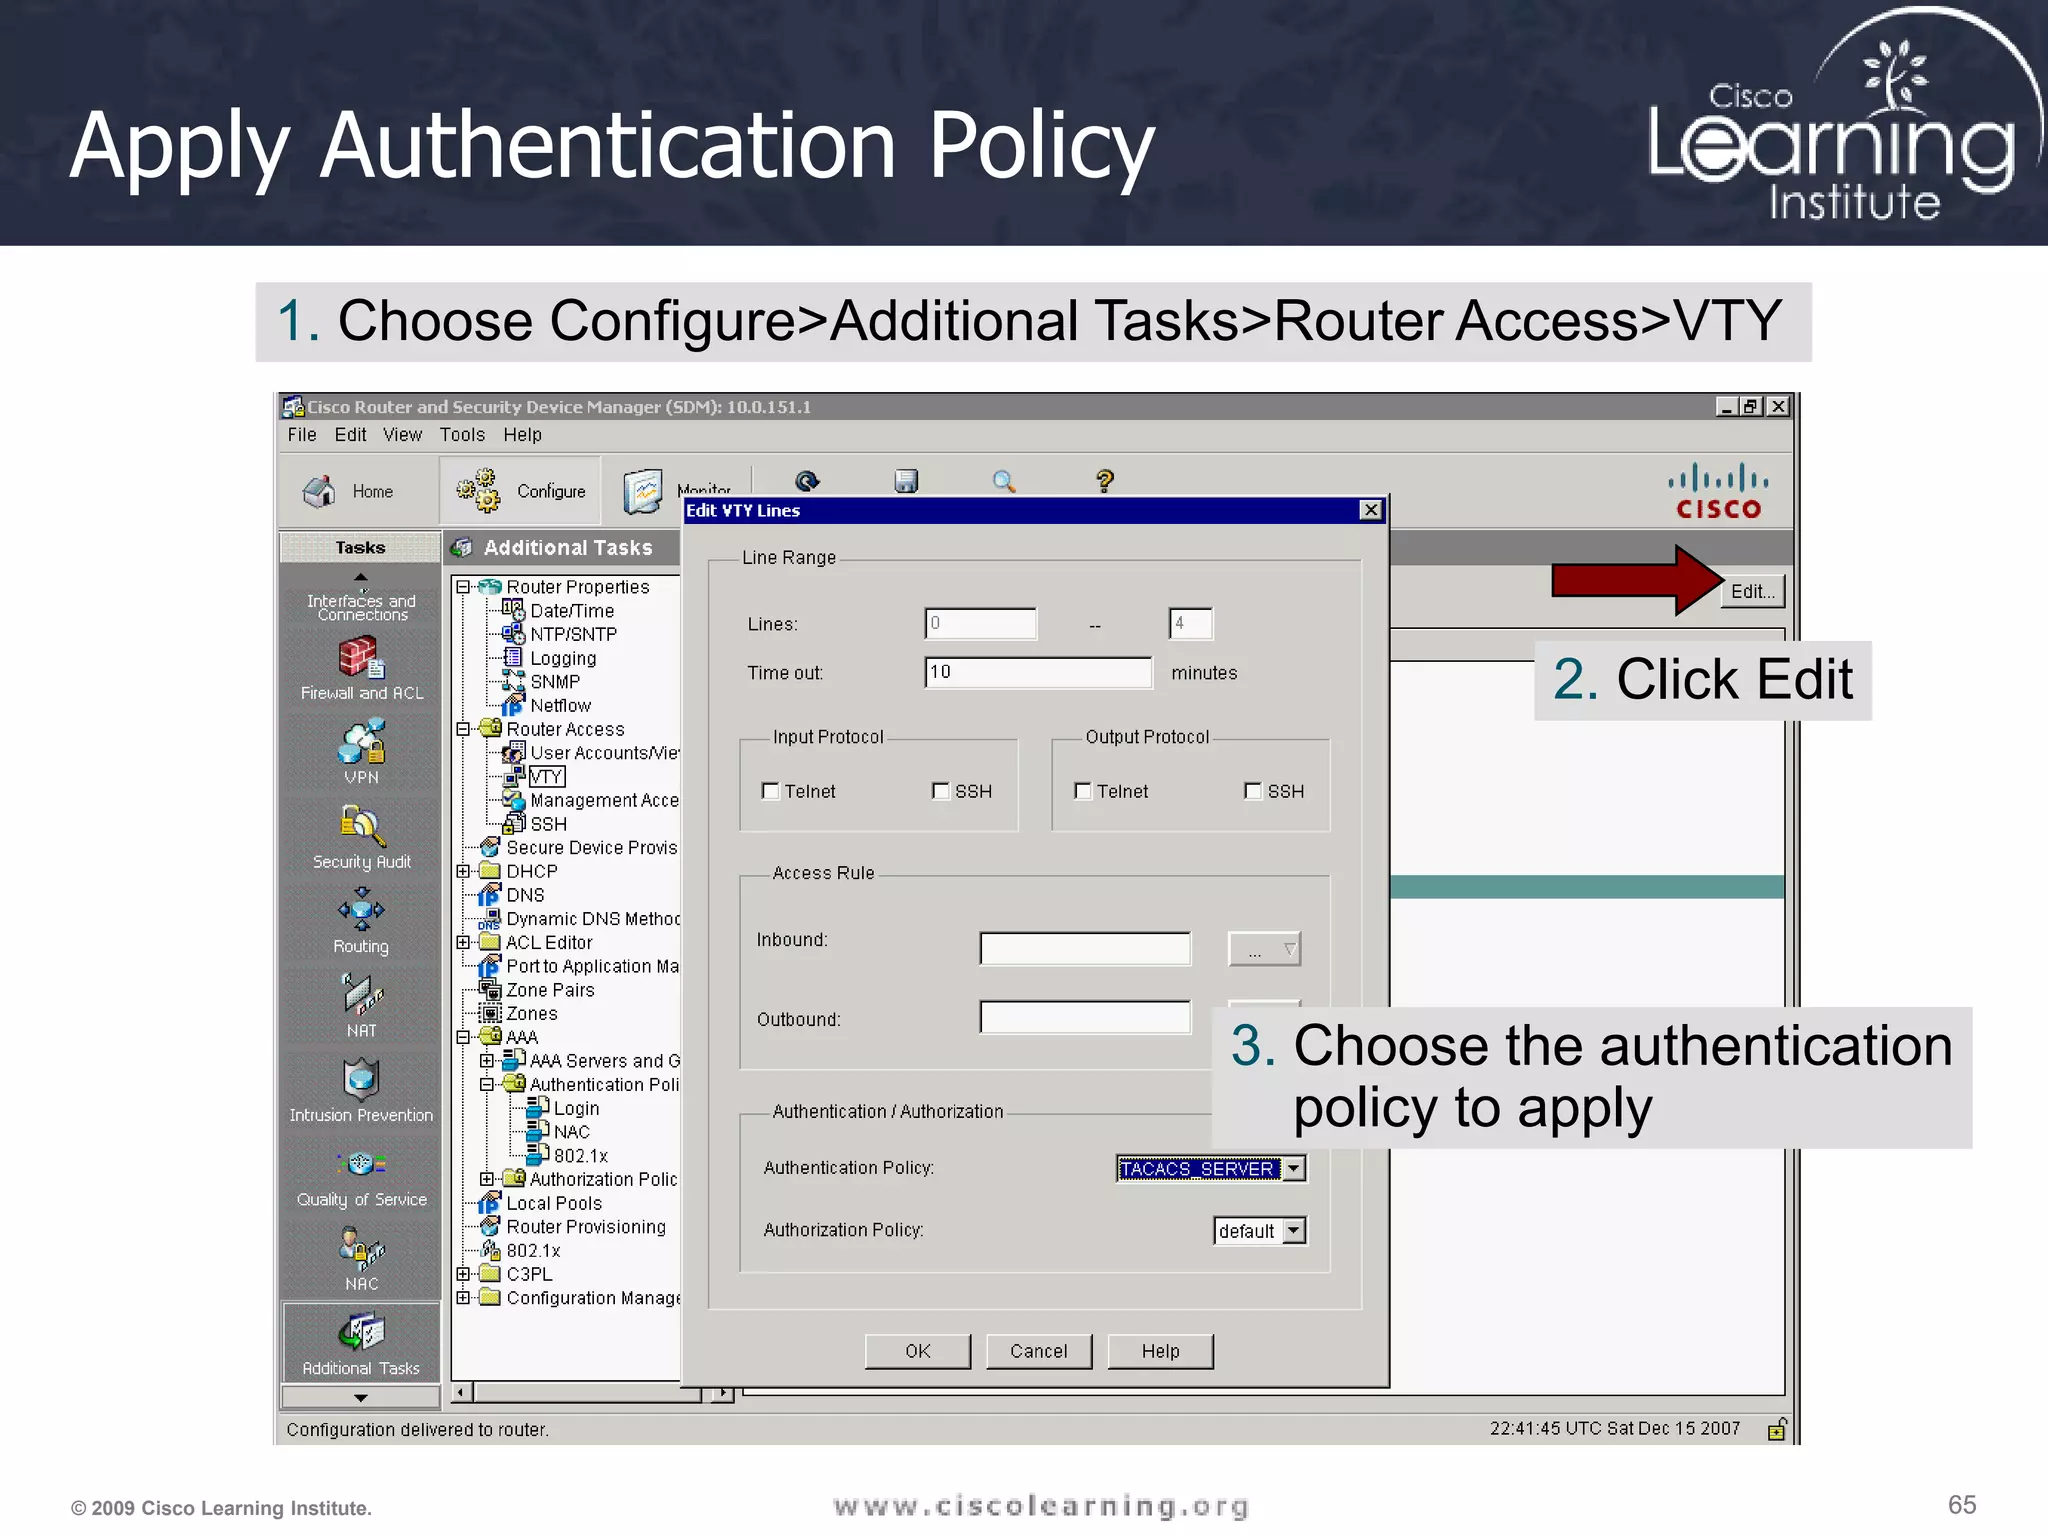Click Tasks panel down arrow
This screenshot has height=1536, width=2048.
(x=361, y=1397)
